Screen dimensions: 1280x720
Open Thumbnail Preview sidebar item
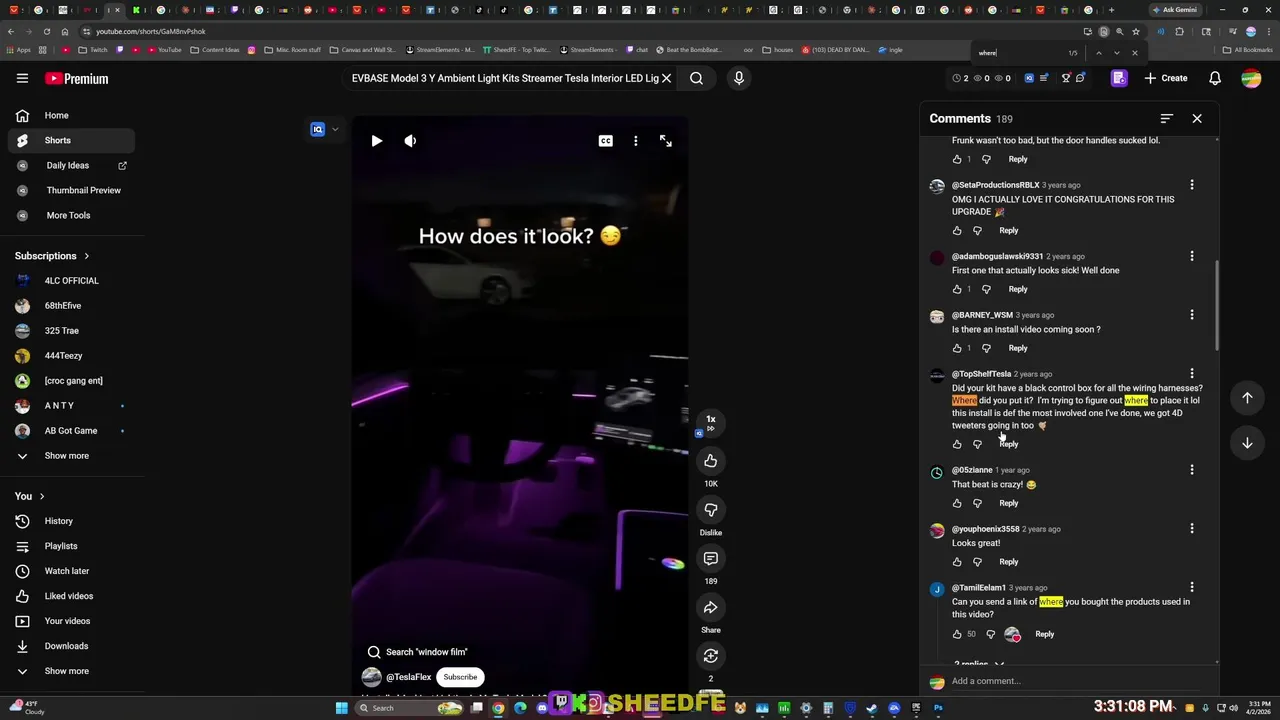[x=72, y=190]
